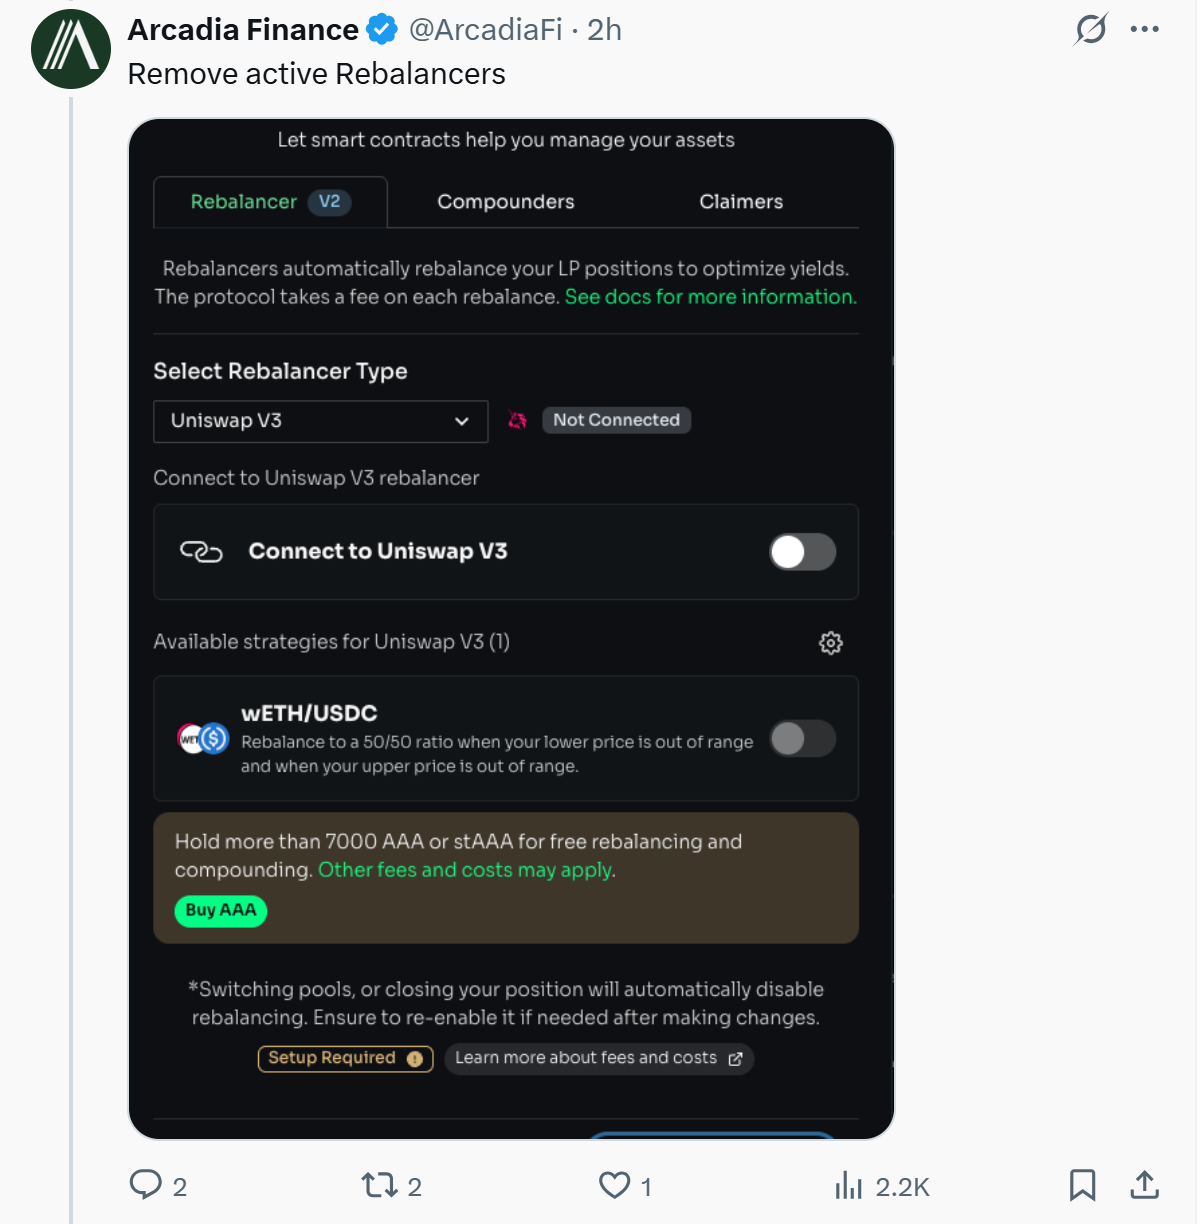Like the post with heart icon
Screen dimensions: 1200x1224
614,1185
